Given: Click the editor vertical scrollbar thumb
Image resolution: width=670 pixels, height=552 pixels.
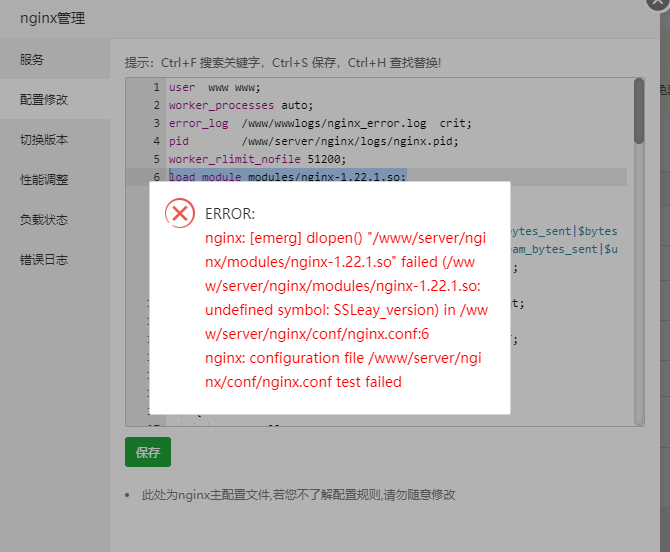Looking at the screenshot, I should 639,111.
